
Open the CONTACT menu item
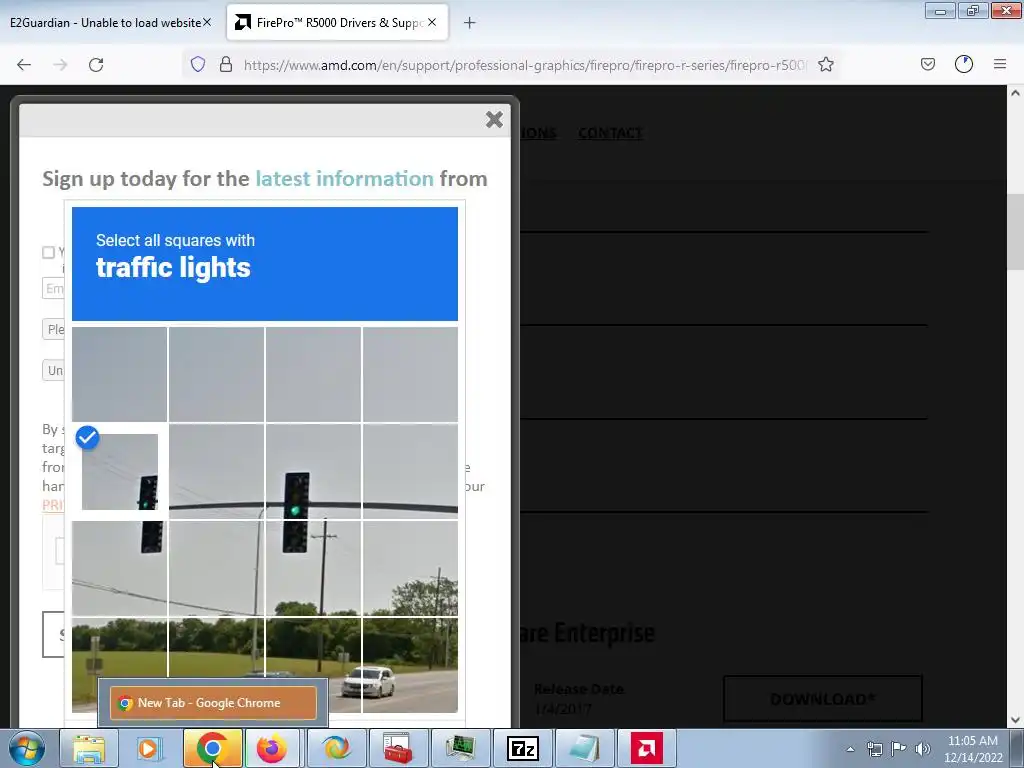click(x=610, y=133)
